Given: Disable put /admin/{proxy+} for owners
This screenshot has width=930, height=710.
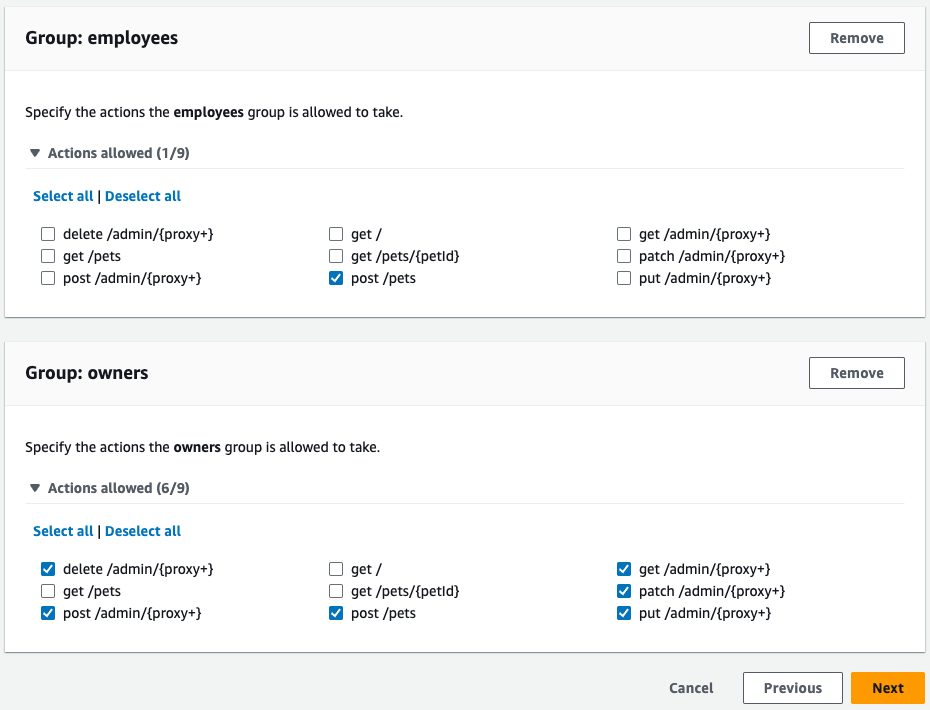Looking at the screenshot, I should [x=623, y=613].
